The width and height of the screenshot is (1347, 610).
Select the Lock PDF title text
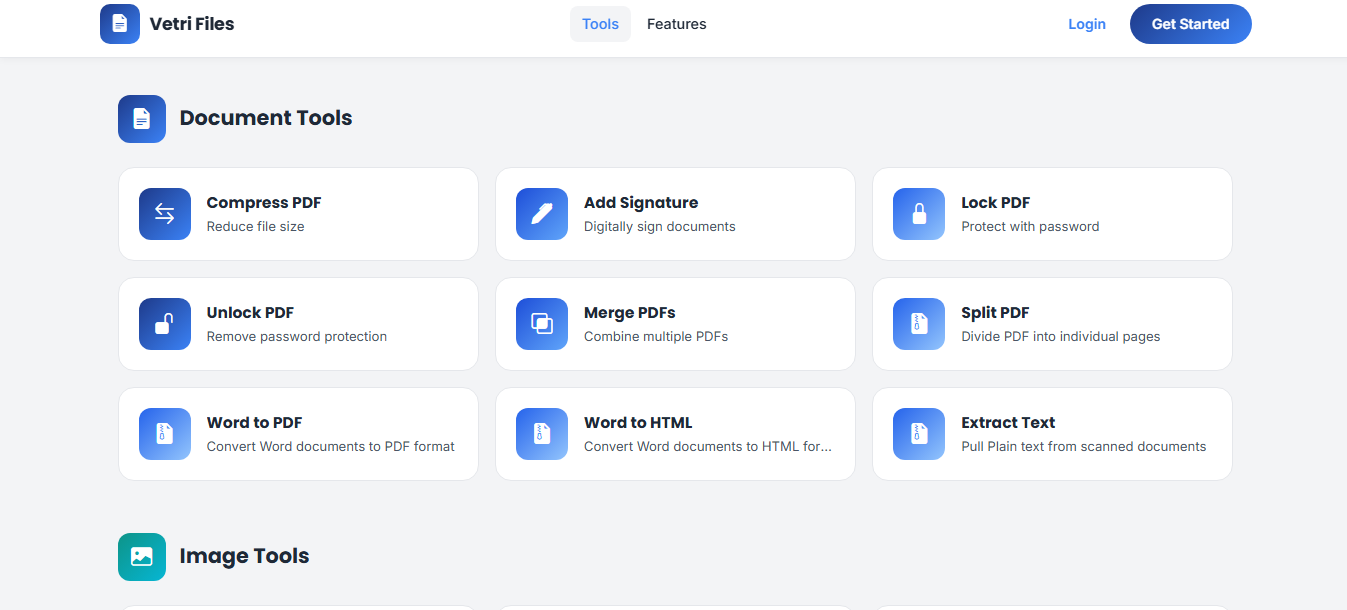tap(996, 202)
